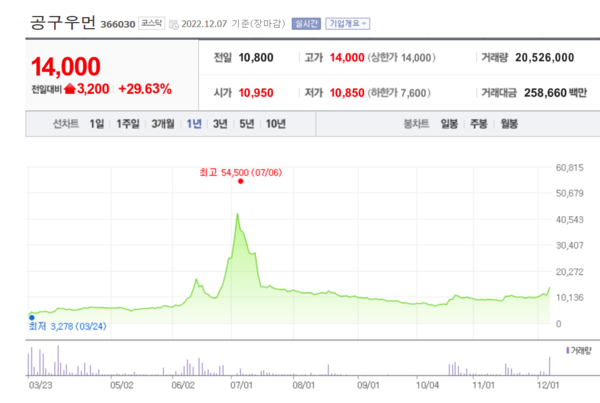
Task: Select the 3년 line chart period
Action: pos(220,124)
